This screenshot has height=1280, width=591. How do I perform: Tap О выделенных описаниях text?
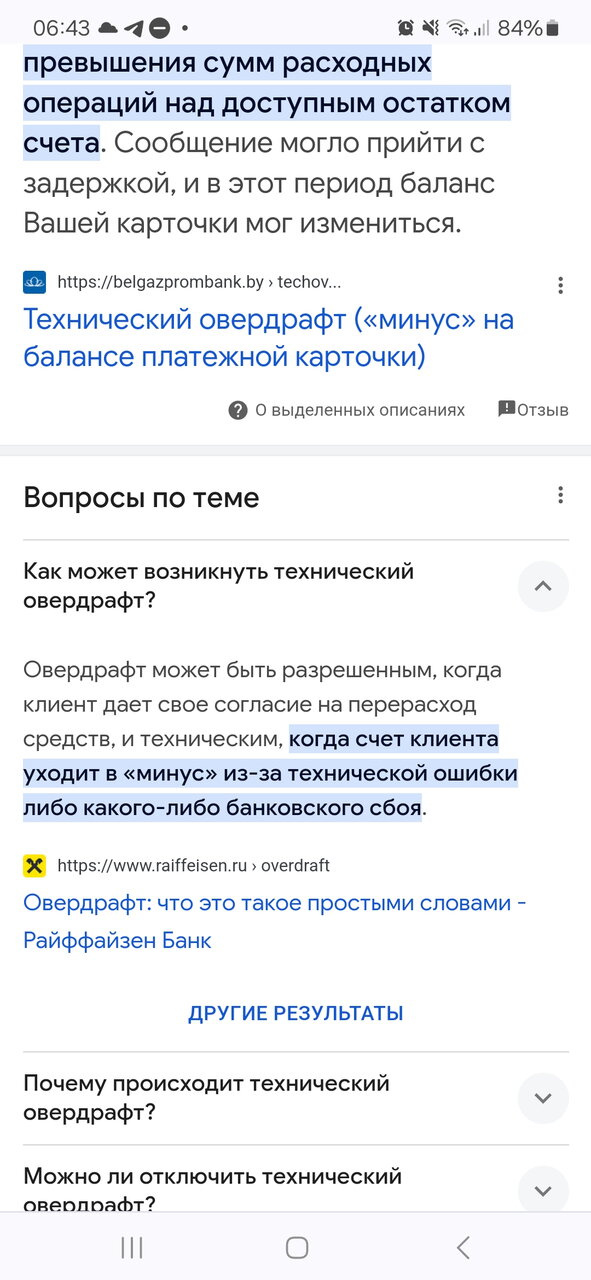tap(360, 410)
